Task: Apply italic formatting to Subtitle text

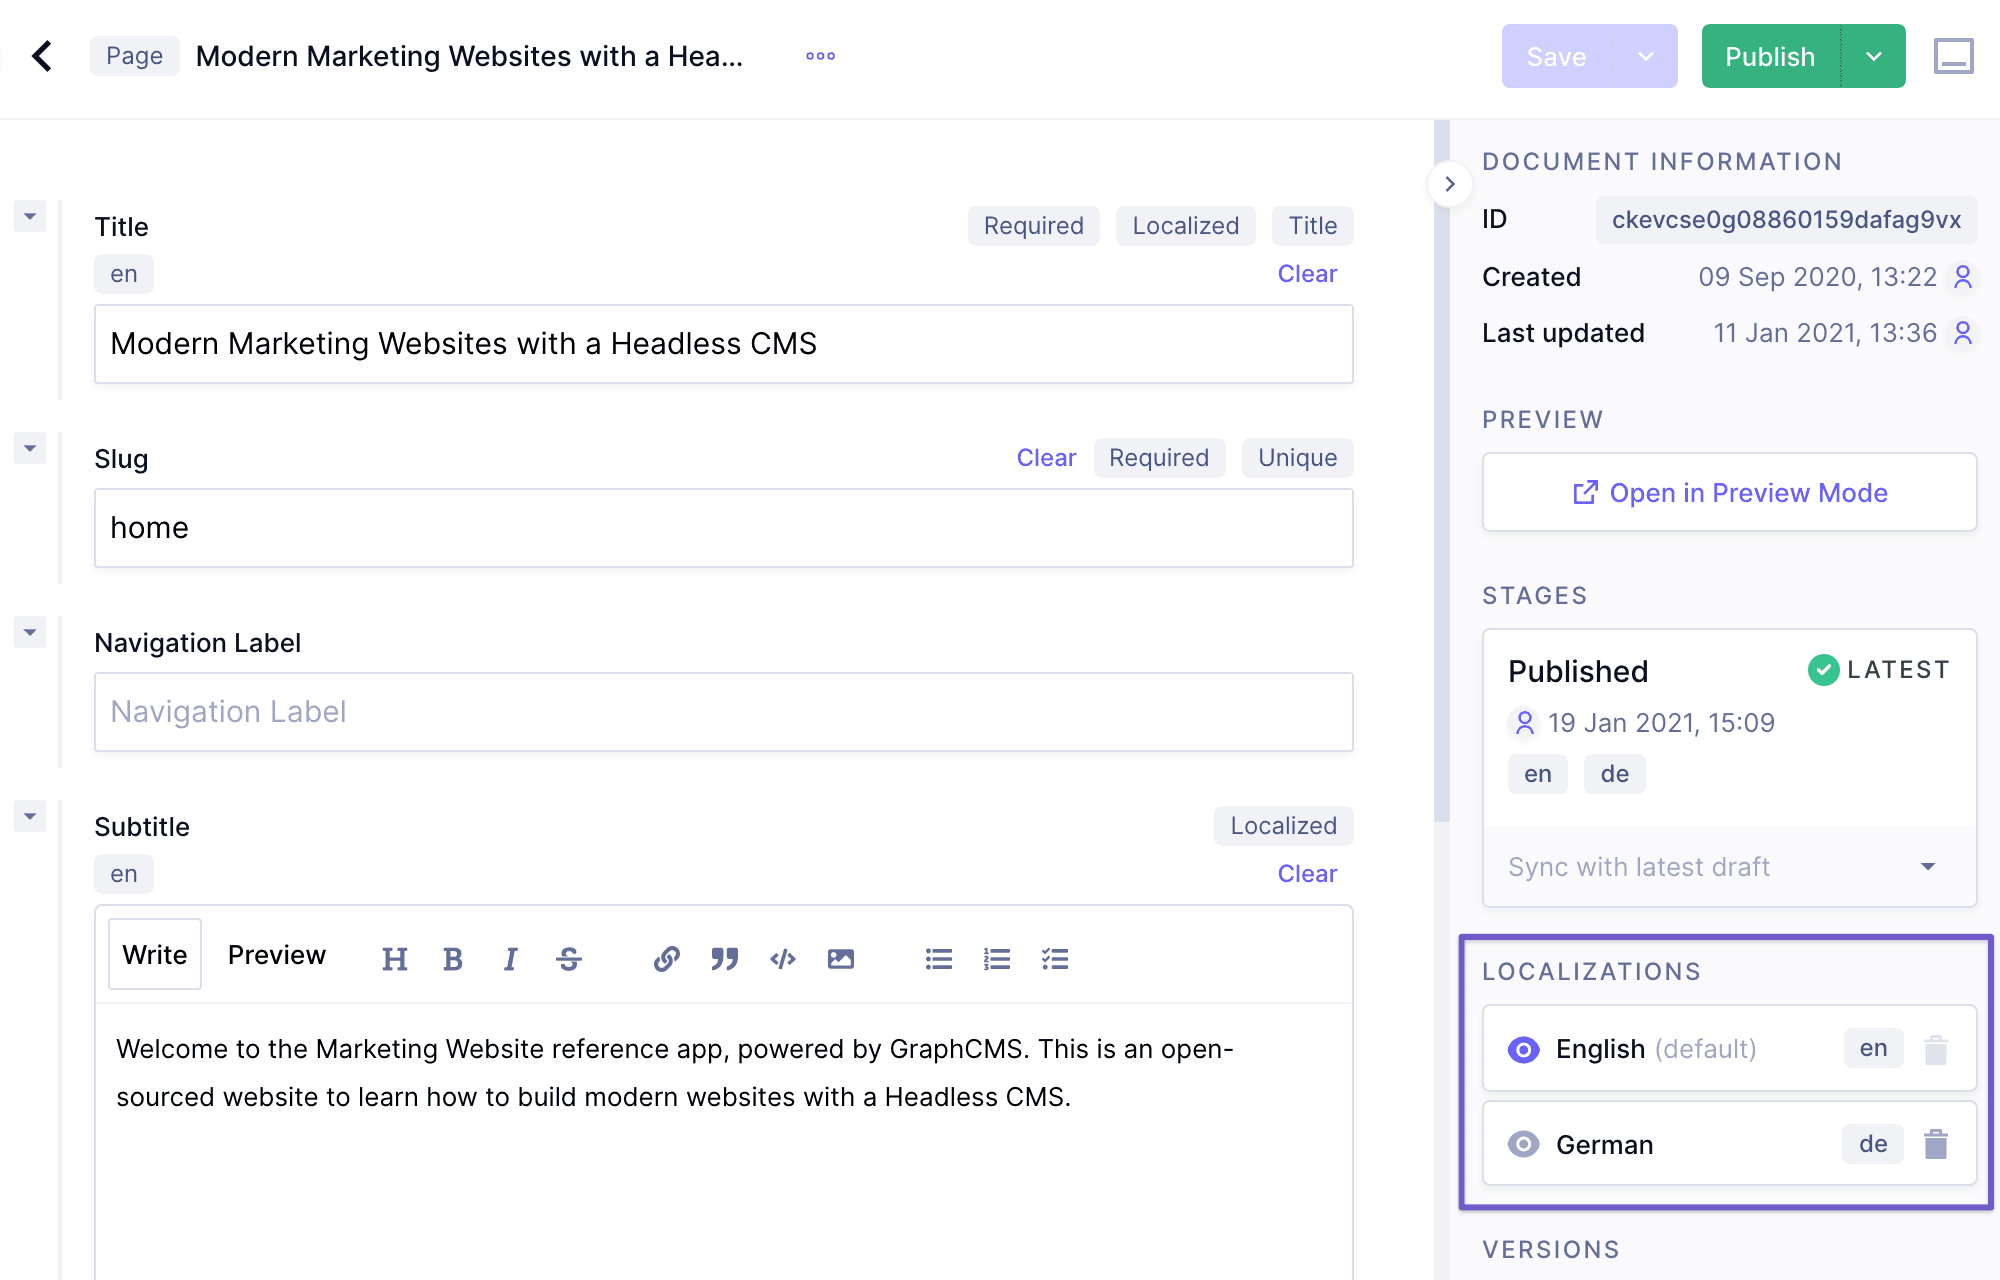Action: [x=511, y=958]
